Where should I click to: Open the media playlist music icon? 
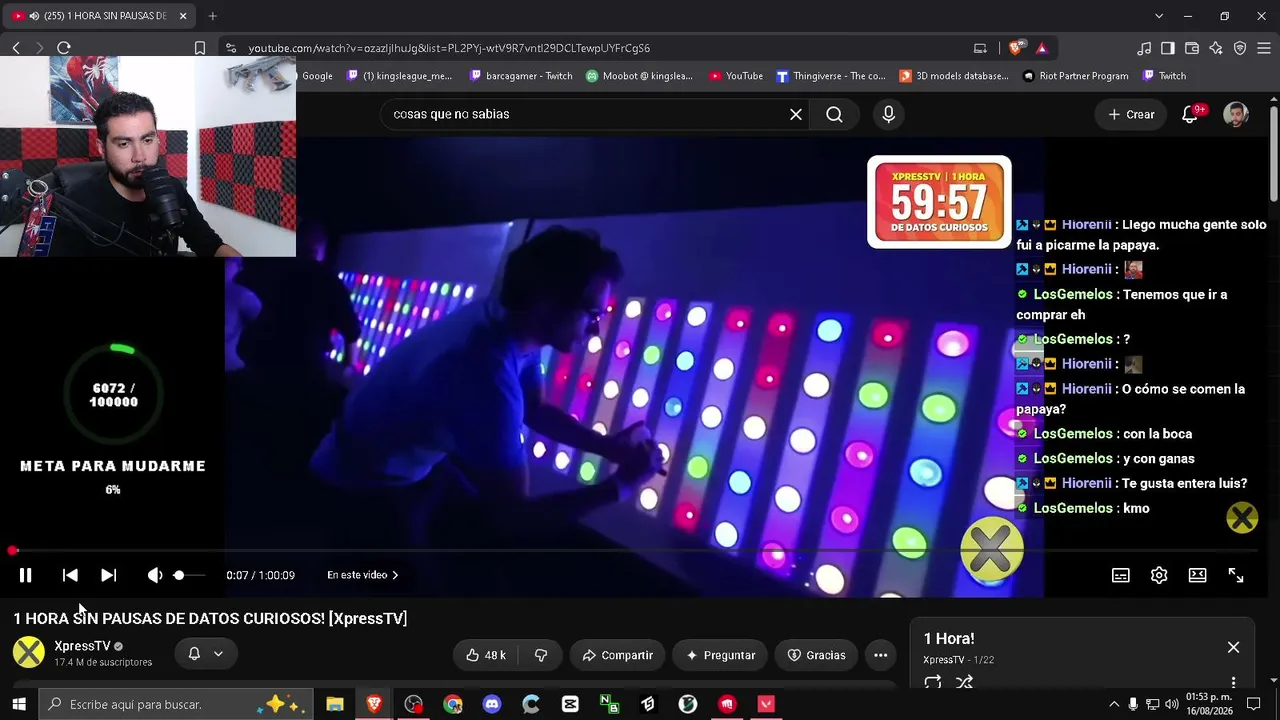1144,48
